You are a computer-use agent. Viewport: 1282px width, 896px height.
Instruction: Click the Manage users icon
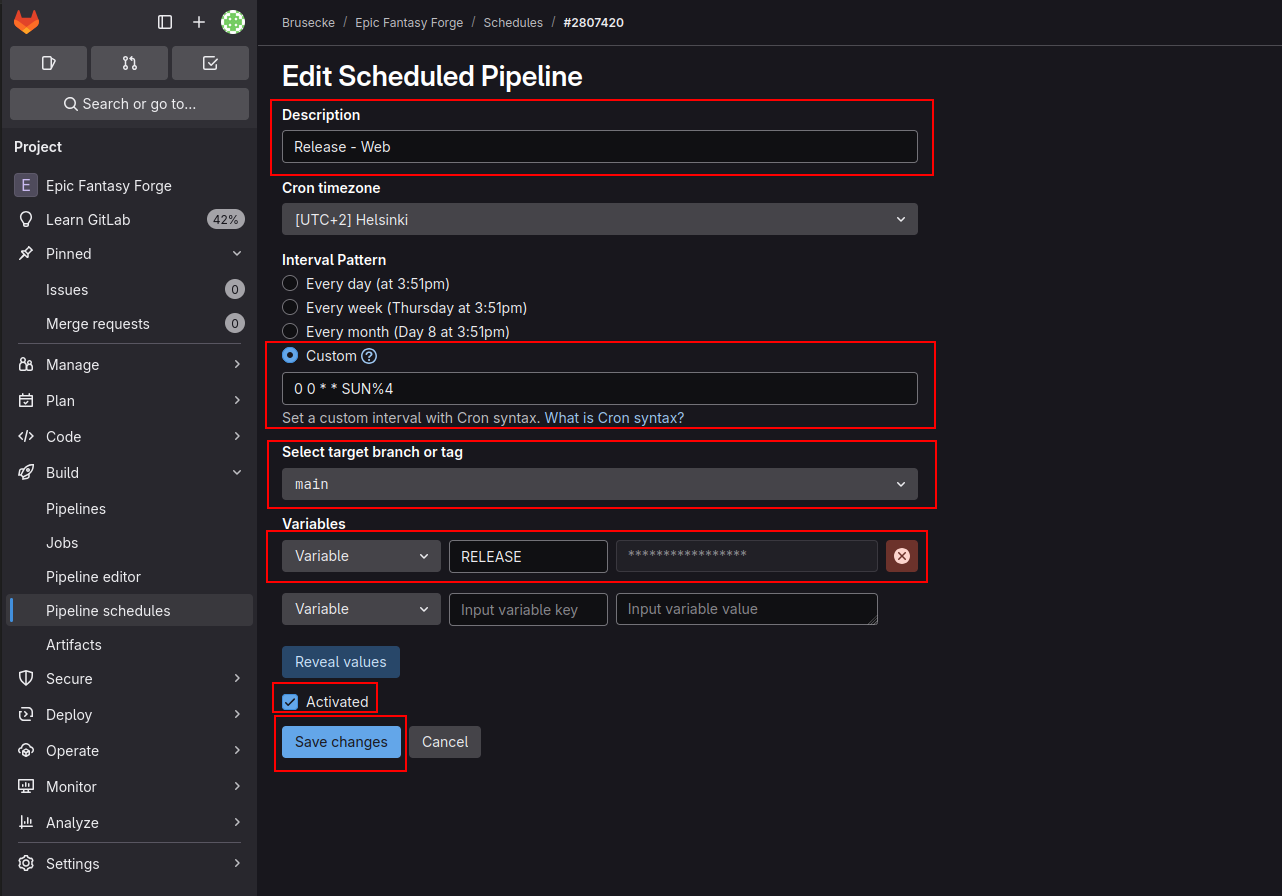26,365
